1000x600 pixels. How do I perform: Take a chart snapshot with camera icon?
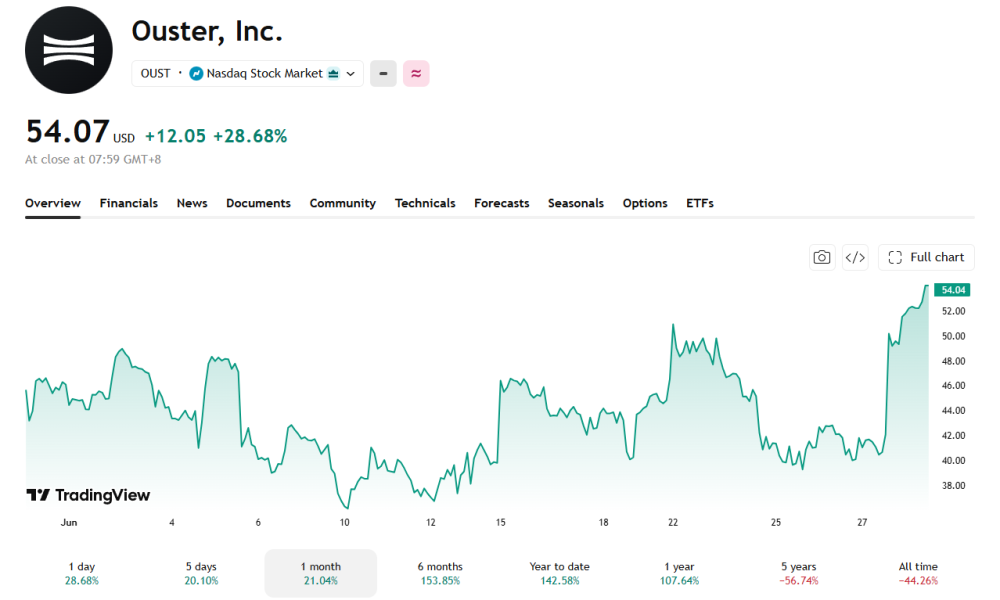(x=822, y=257)
